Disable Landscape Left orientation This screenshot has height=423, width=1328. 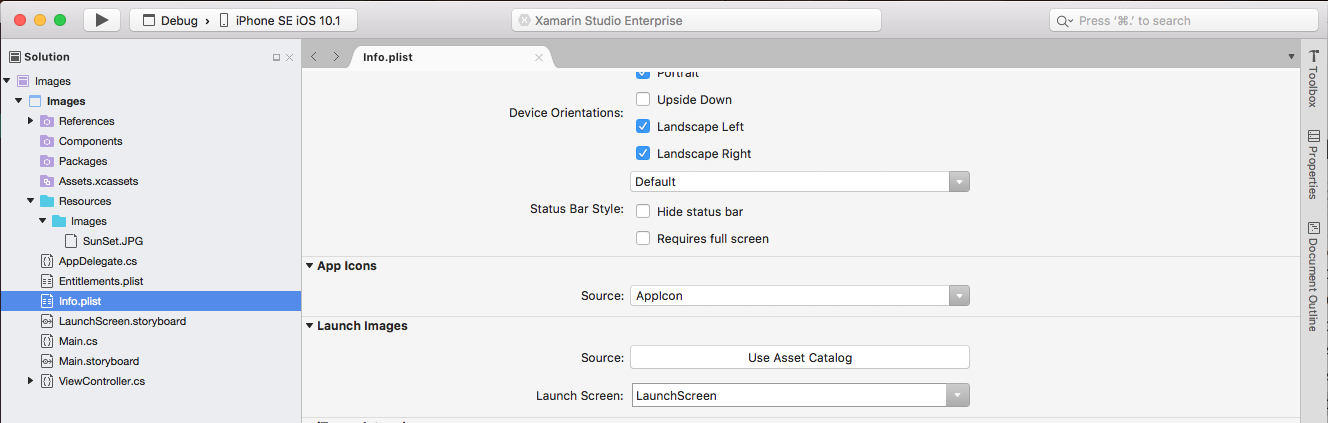tap(643, 127)
